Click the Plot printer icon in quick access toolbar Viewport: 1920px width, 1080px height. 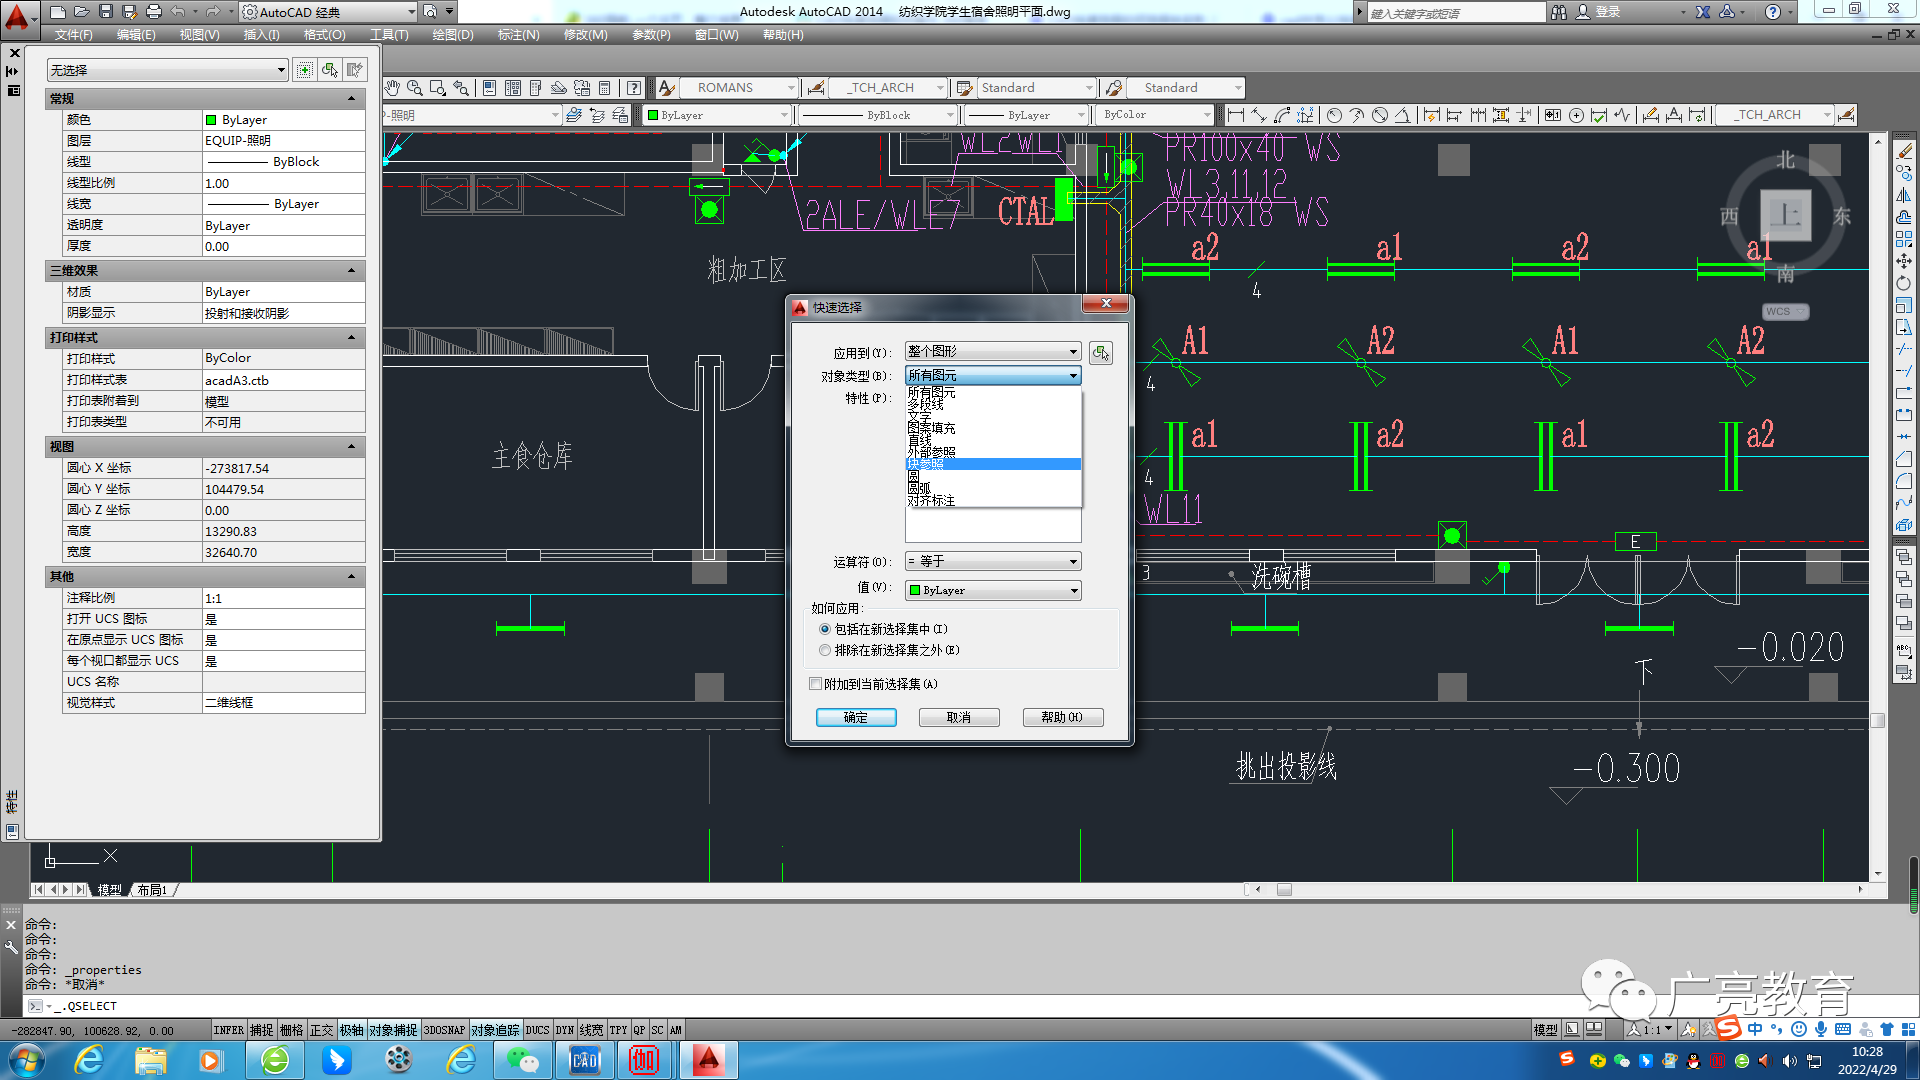coord(153,12)
